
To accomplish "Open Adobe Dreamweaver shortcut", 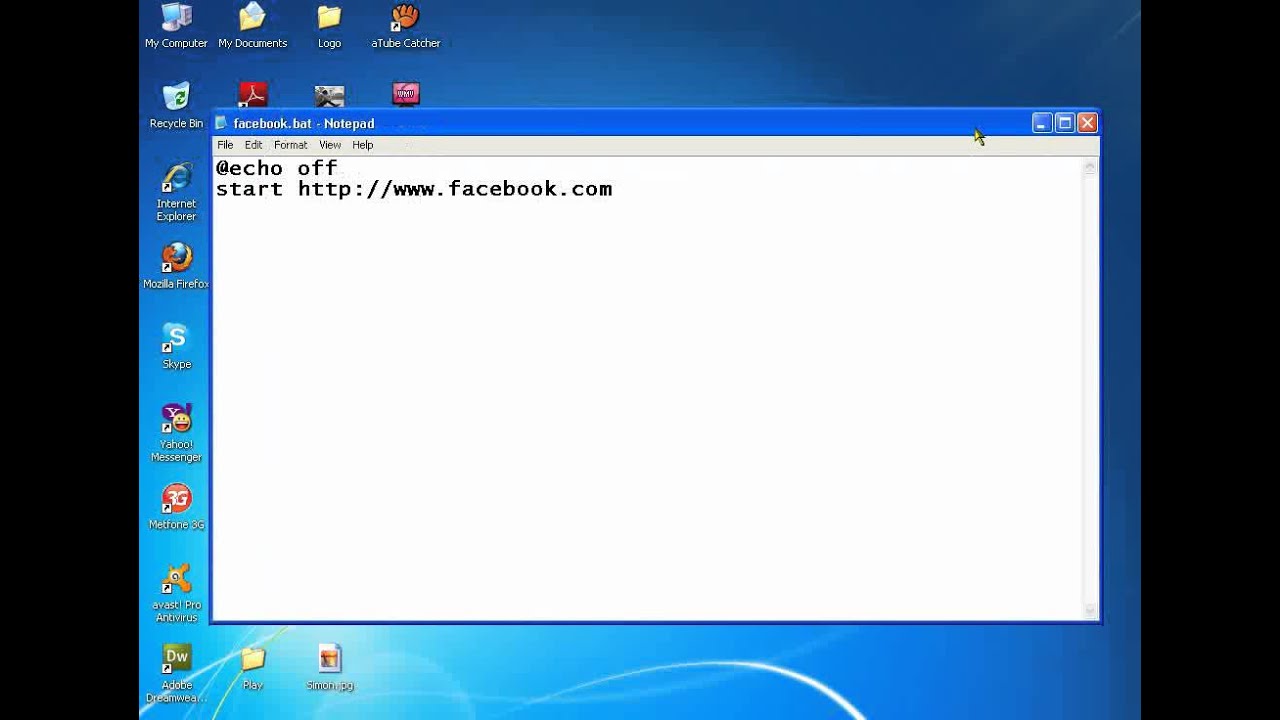I will (176, 674).
